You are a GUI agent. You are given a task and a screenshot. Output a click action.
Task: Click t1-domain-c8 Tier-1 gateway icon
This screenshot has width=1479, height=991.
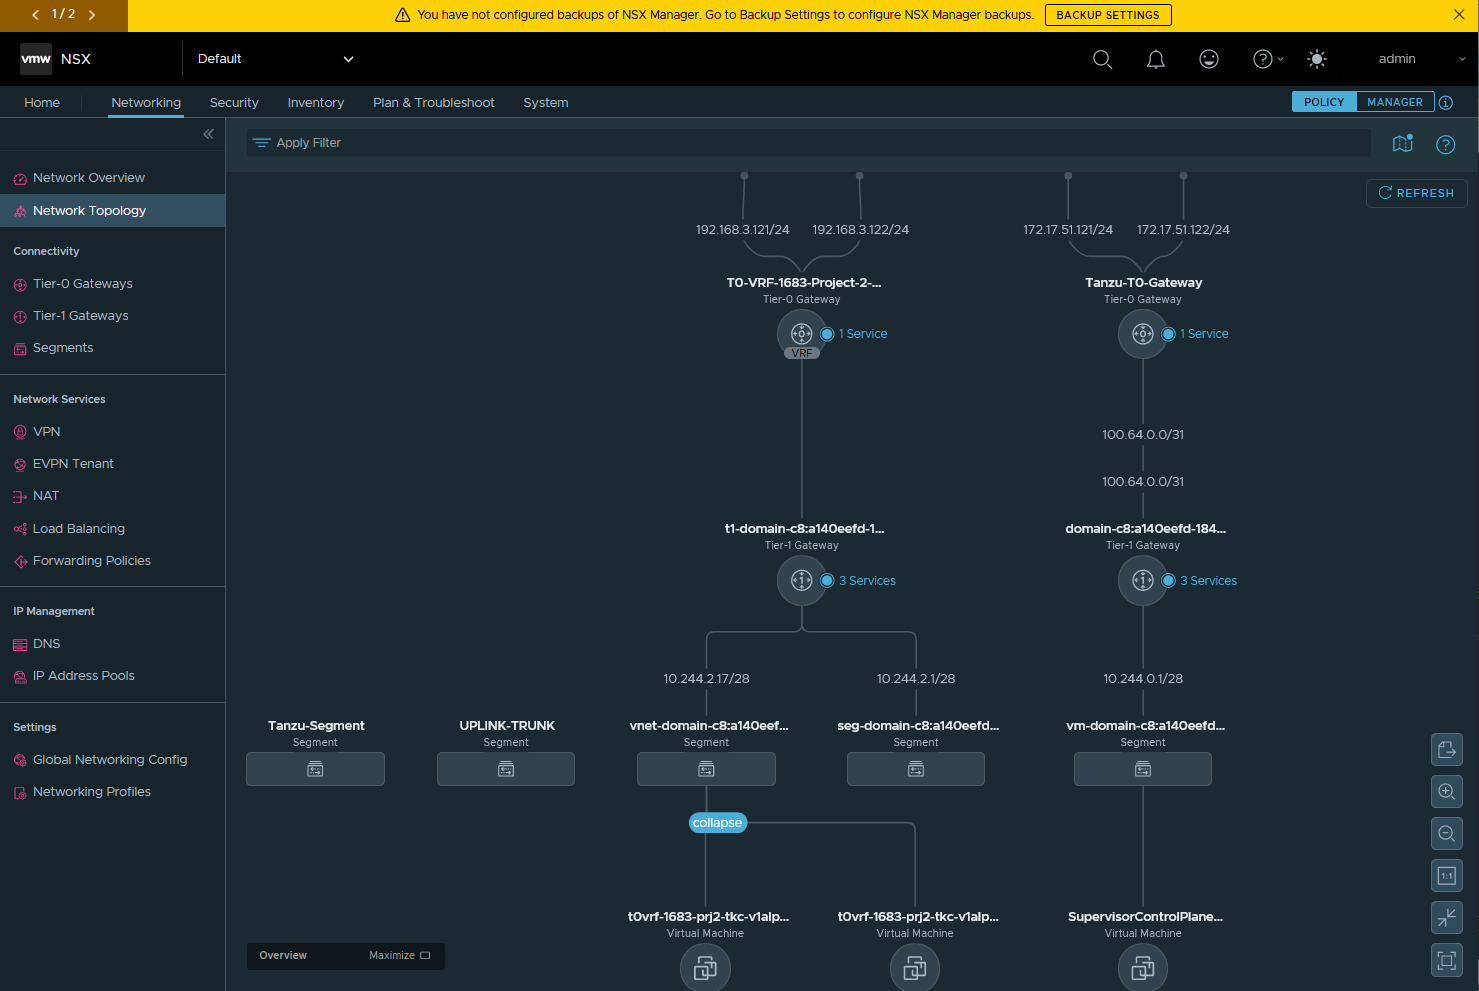[802, 581]
